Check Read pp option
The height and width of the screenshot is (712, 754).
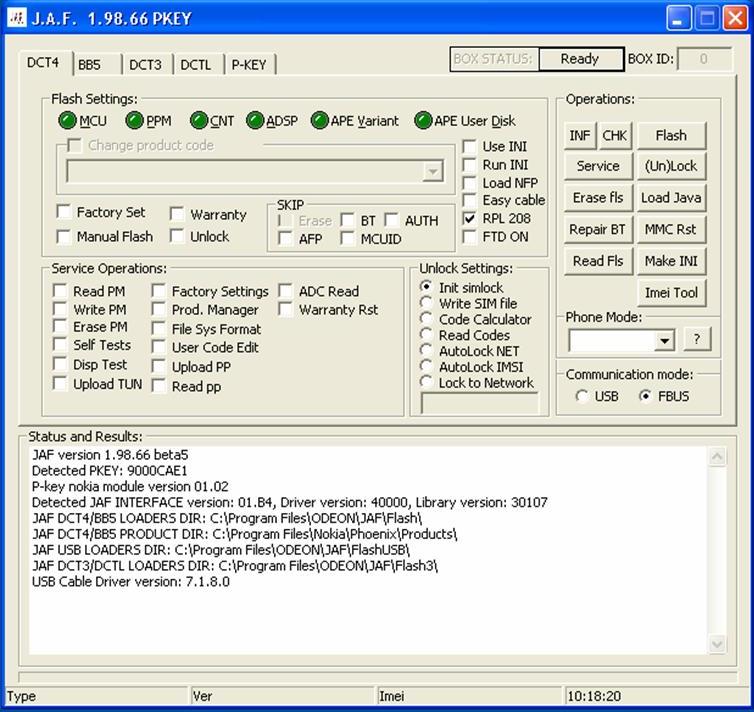point(159,386)
